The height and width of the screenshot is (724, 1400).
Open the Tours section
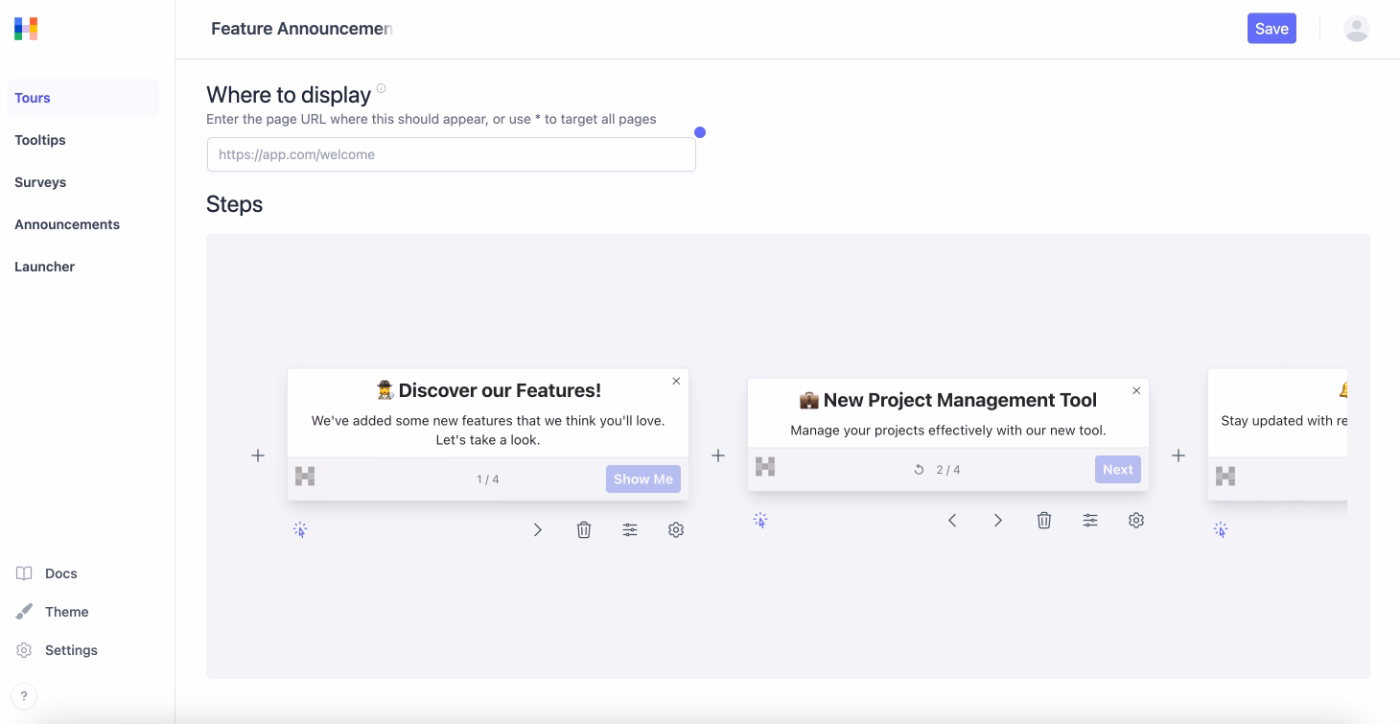(82, 98)
